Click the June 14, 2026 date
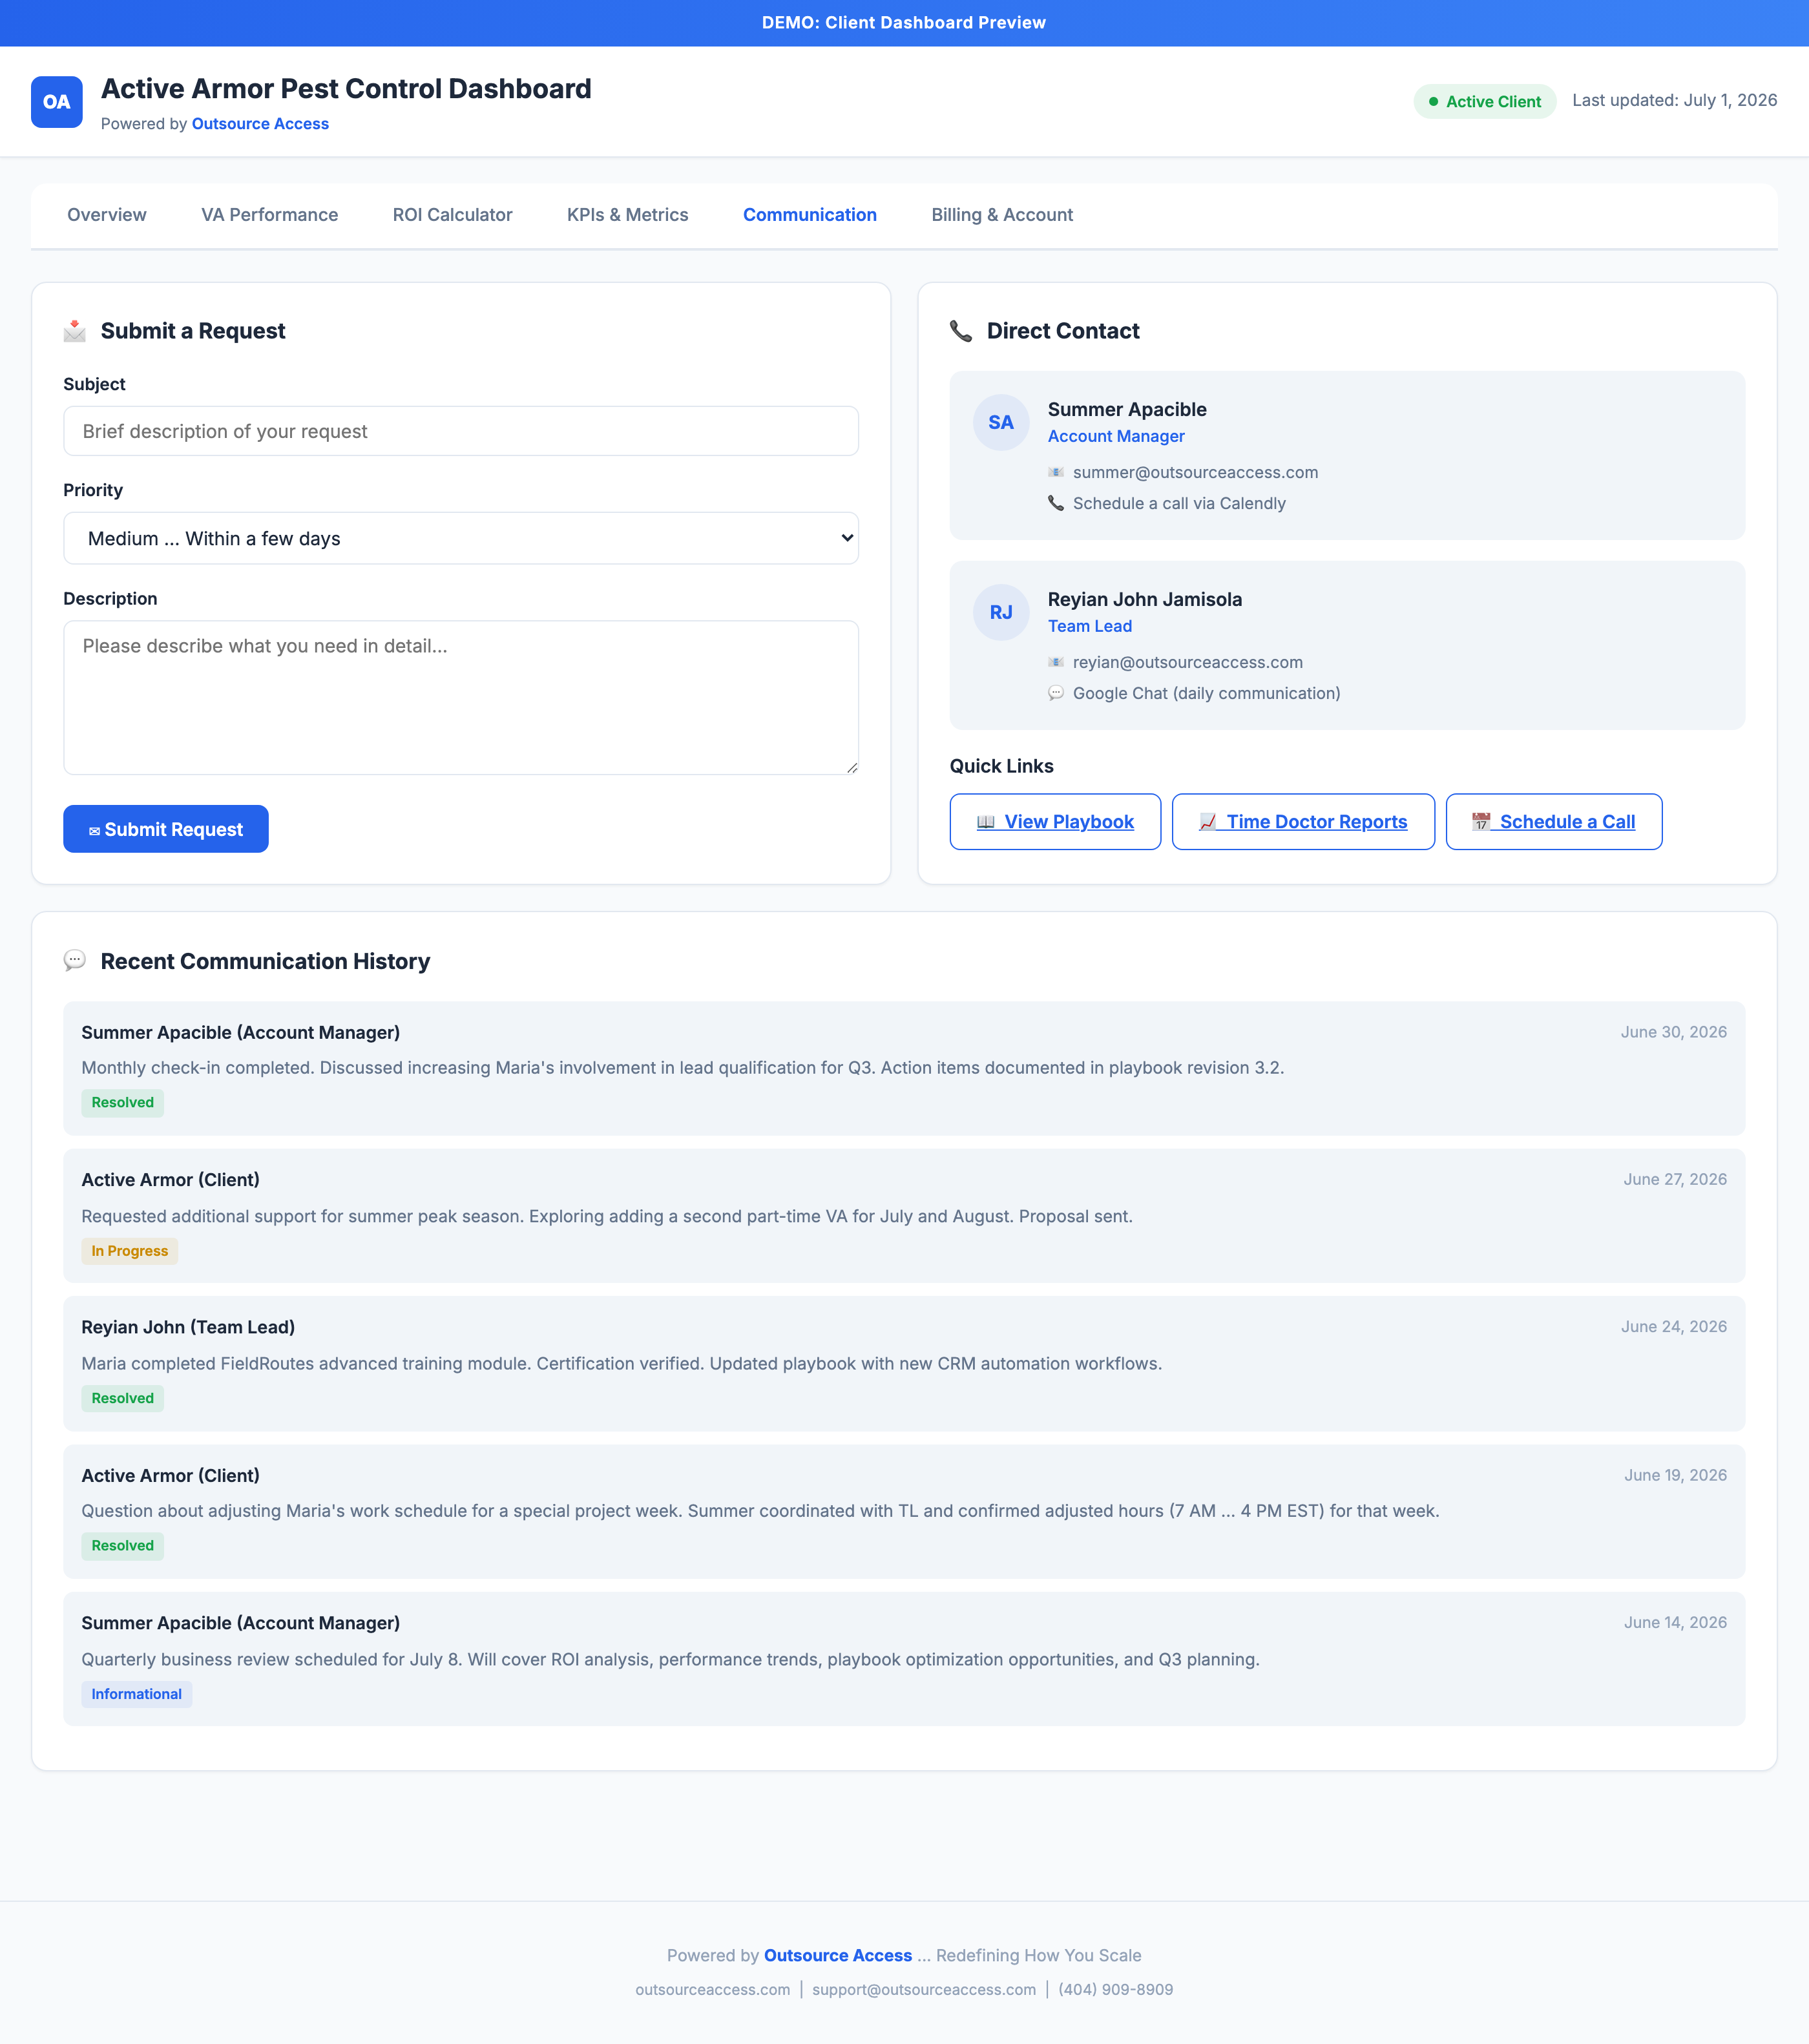The width and height of the screenshot is (1809, 2044). click(1675, 1622)
